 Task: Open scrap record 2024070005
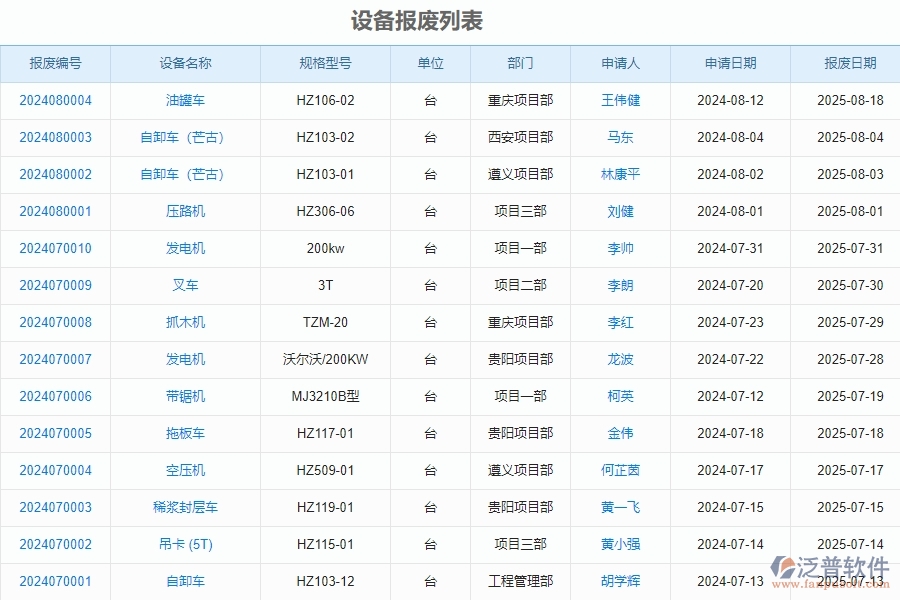tap(55, 433)
